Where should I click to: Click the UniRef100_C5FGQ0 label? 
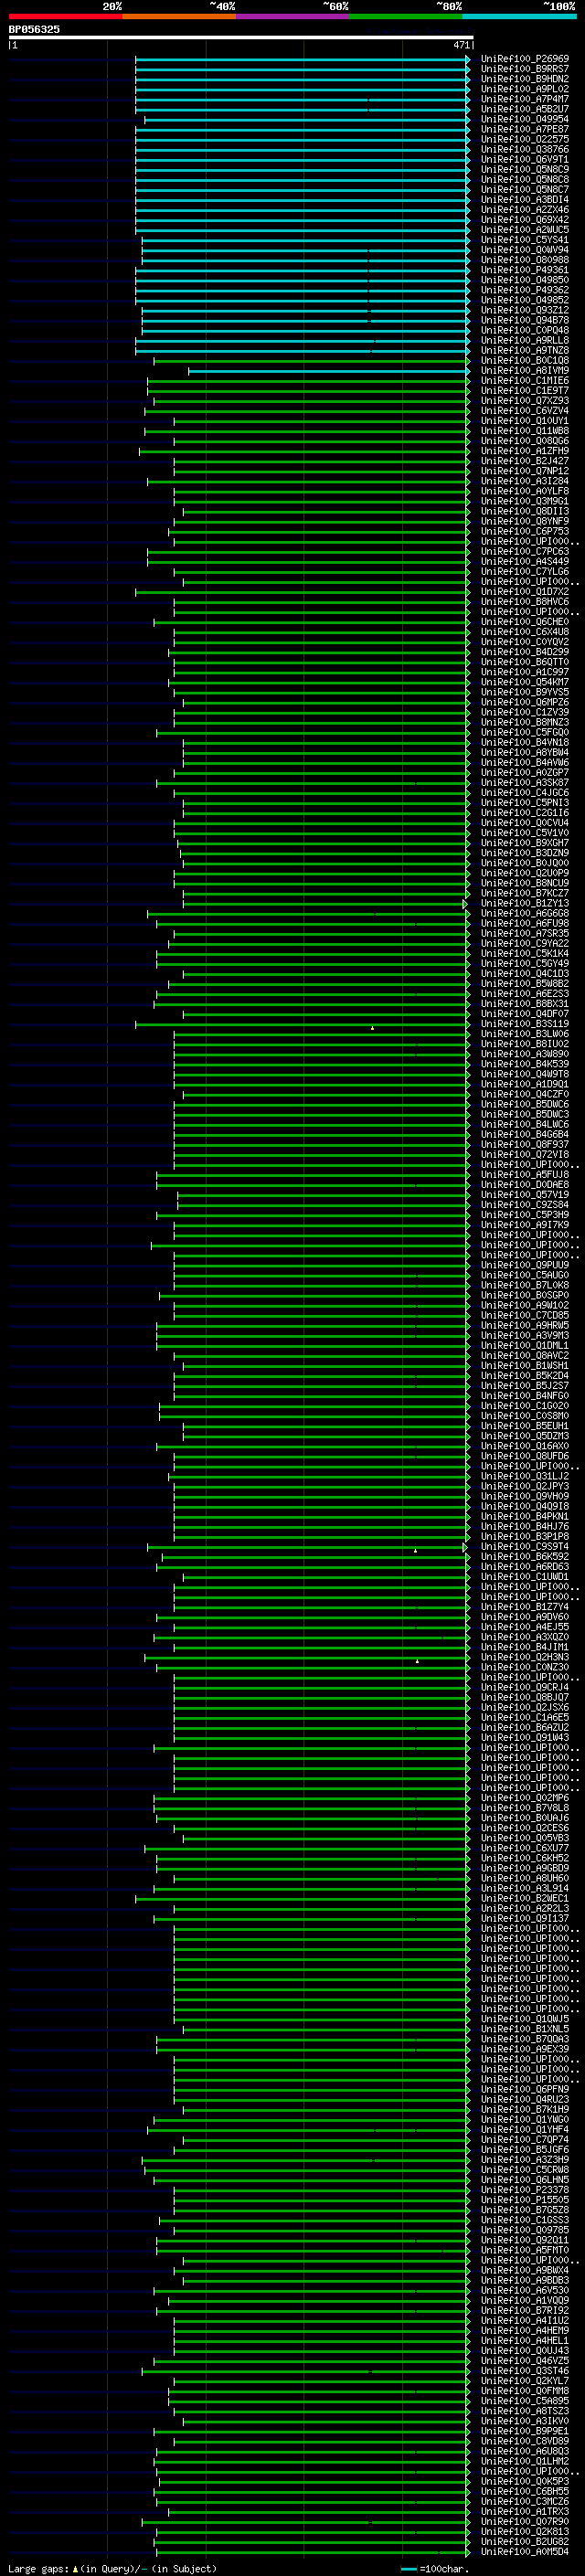(524, 732)
